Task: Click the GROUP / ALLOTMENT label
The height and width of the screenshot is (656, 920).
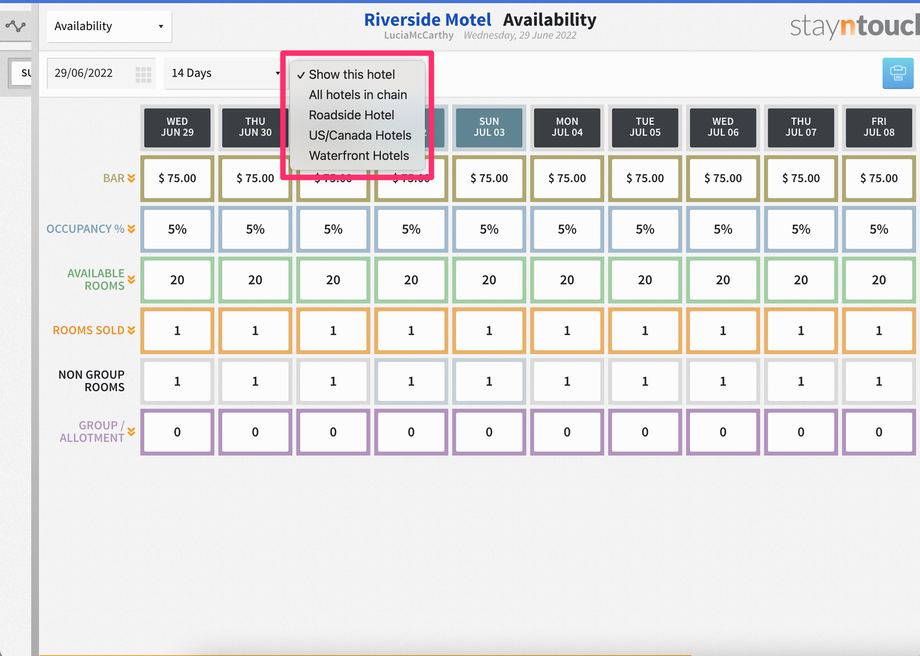Action: click(x=92, y=431)
